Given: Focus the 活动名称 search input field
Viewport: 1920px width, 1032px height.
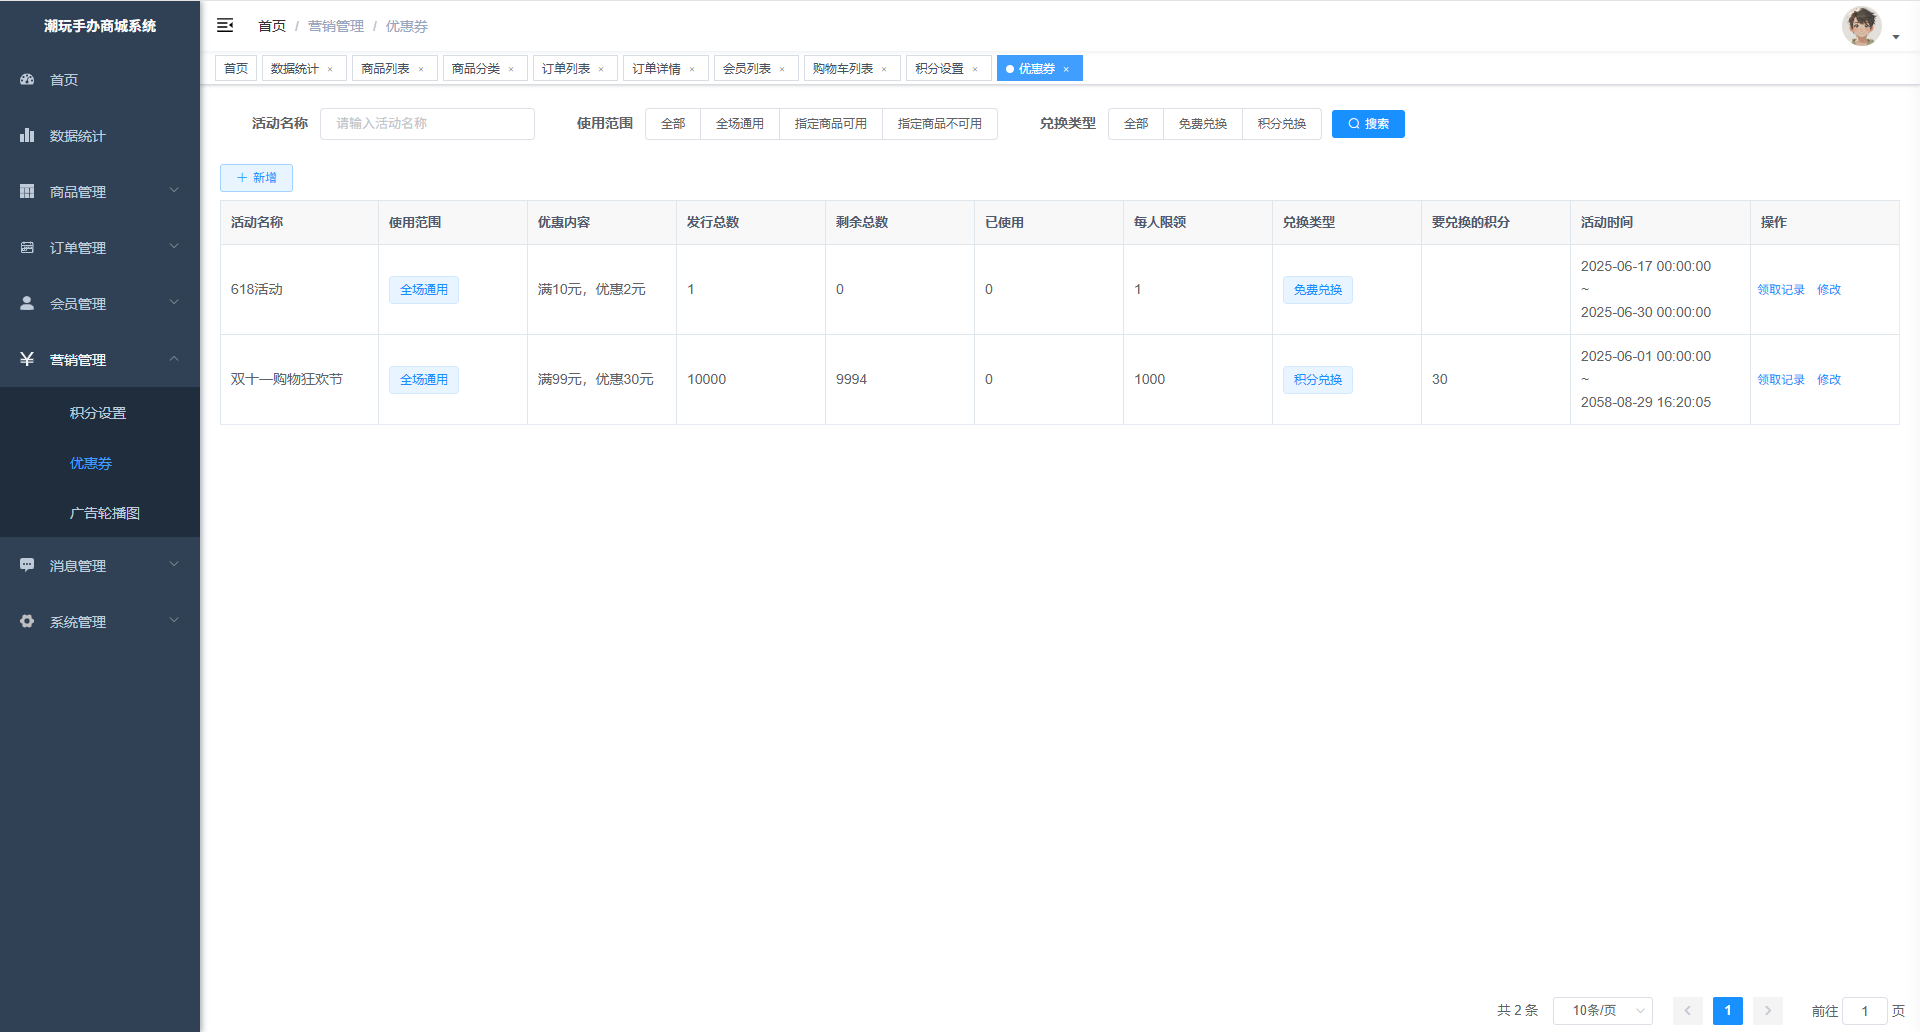Looking at the screenshot, I should tap(427, 124).
